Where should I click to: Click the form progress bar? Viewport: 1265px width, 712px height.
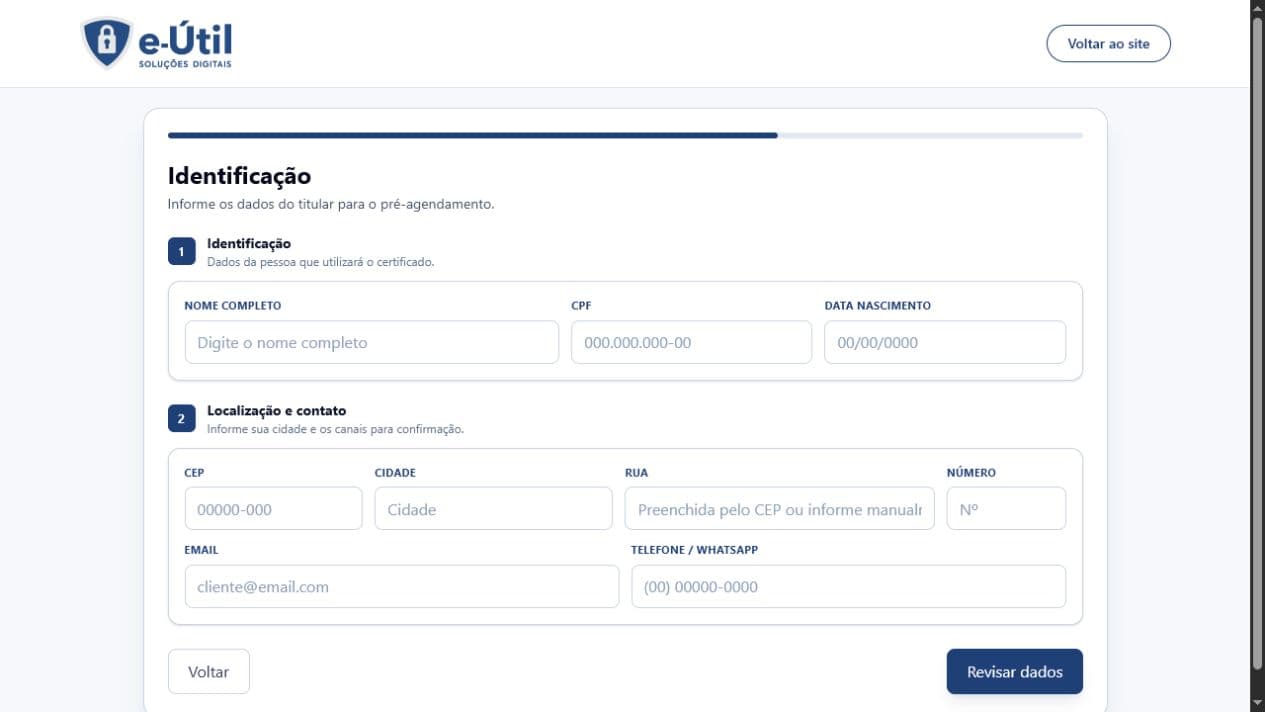coord(625,135)
